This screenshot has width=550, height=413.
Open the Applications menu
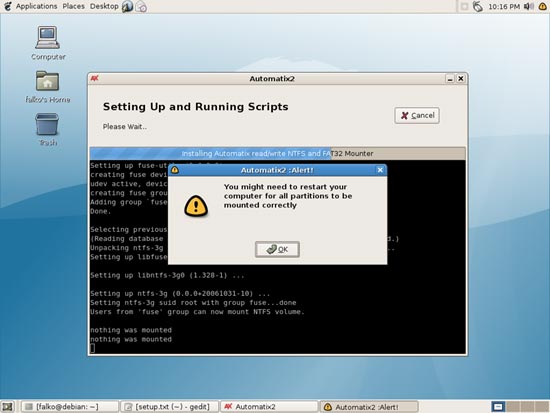click(36, 6)
